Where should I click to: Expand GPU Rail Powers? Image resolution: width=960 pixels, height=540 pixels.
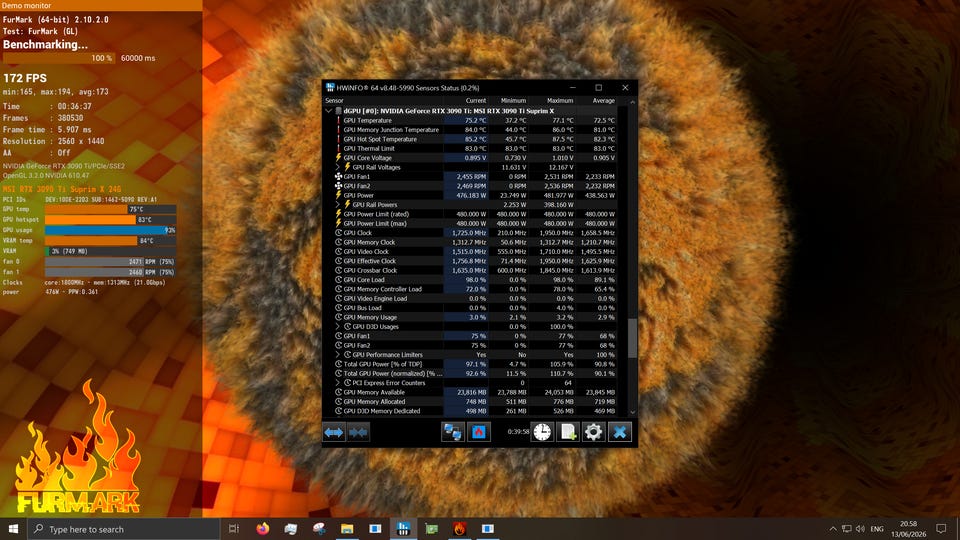[x=338, y=204]
